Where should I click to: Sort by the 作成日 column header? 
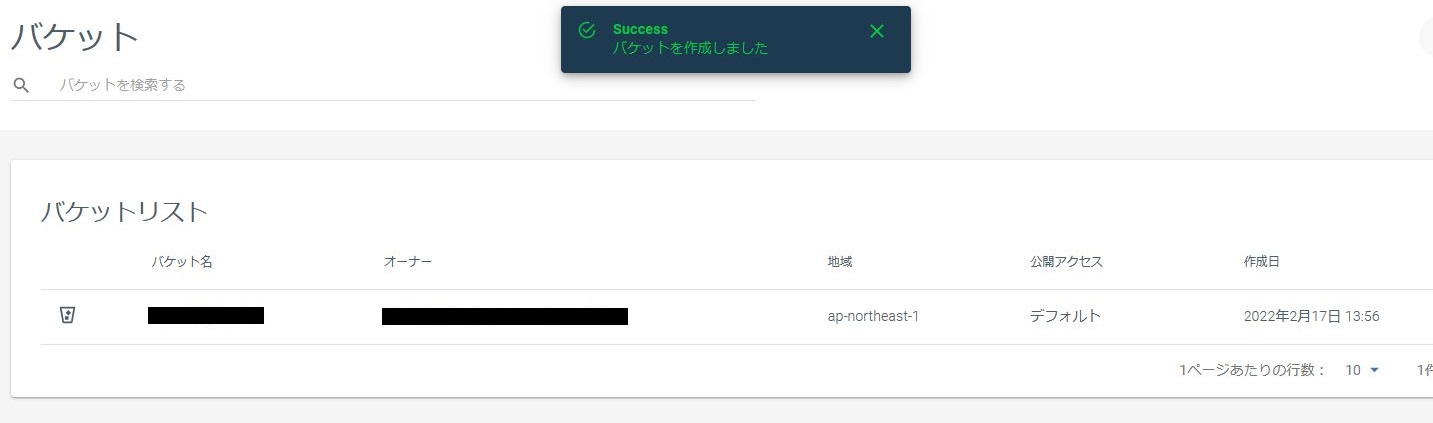(1262, 262)
